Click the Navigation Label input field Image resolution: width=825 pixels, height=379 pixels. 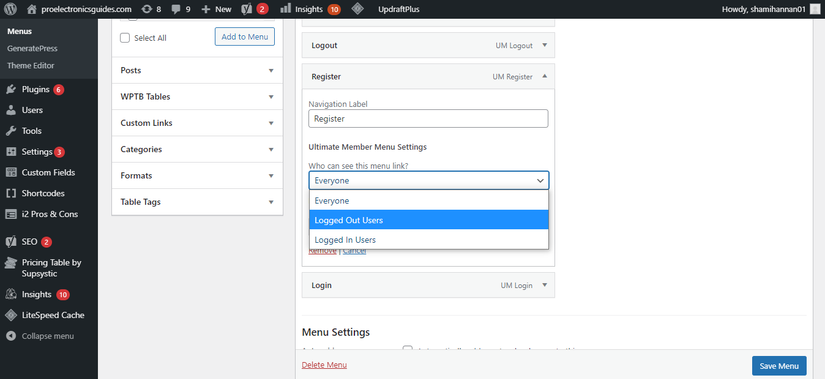[x=428, y=118]
